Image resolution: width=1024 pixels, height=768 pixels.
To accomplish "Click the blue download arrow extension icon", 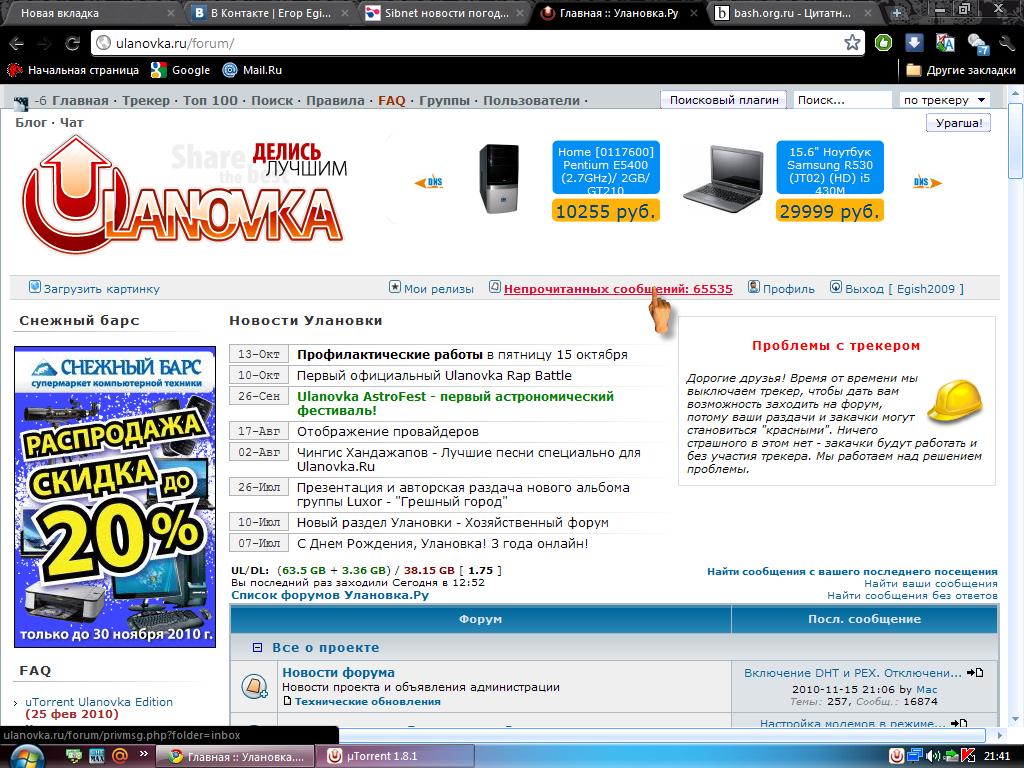I will [x=914, y=43].
